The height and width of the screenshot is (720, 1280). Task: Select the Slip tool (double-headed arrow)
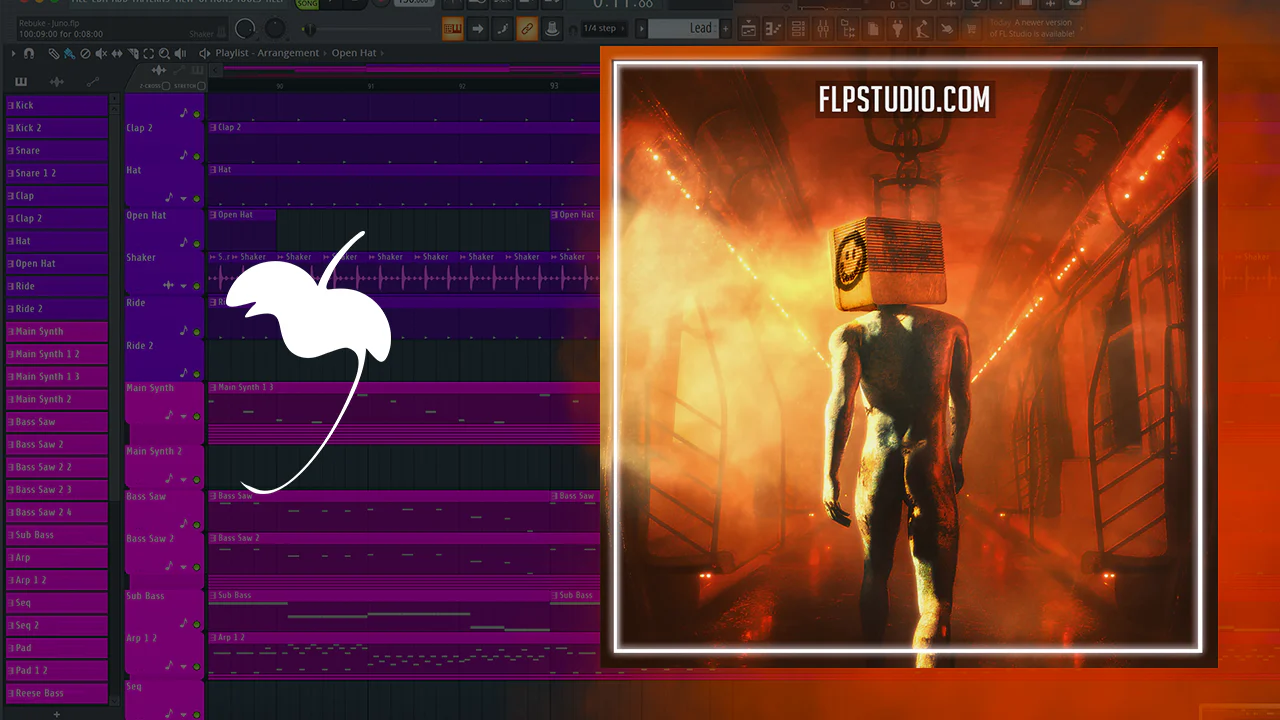[117, 53]
